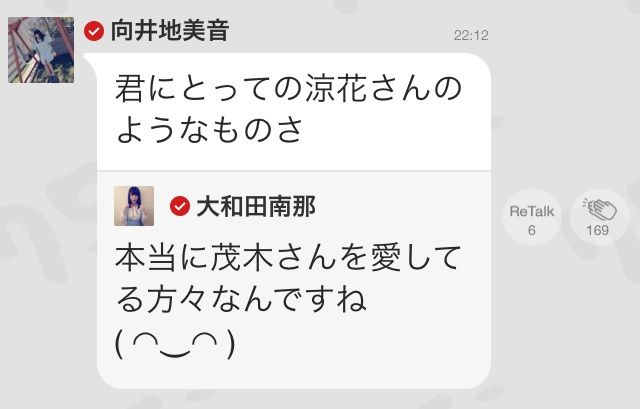Image resolution: width=640 pixels, height=409 pixels.
Task: Click the ReTalk button showing 6
Action: pyautogui.click(x=531, y=217)
